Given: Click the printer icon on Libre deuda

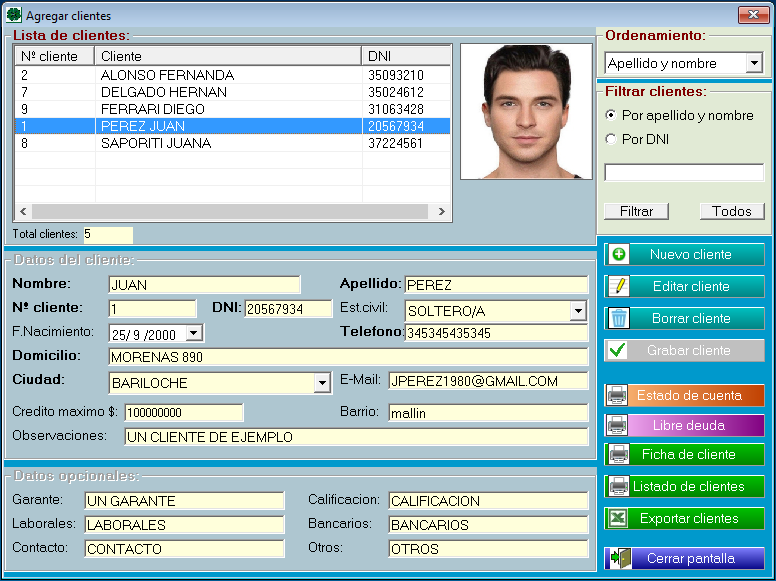Looking at the screenshot, I should pos(618,425).
